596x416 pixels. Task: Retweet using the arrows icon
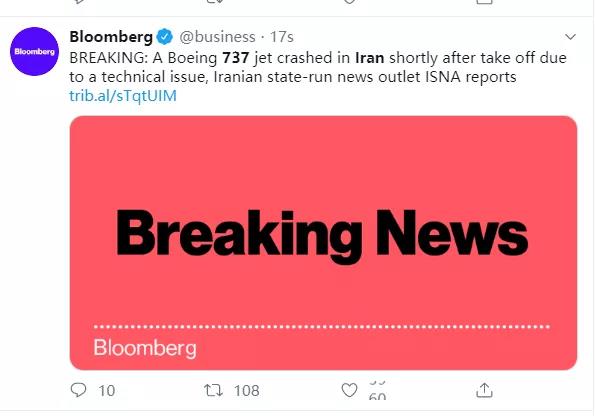[213, 390]
